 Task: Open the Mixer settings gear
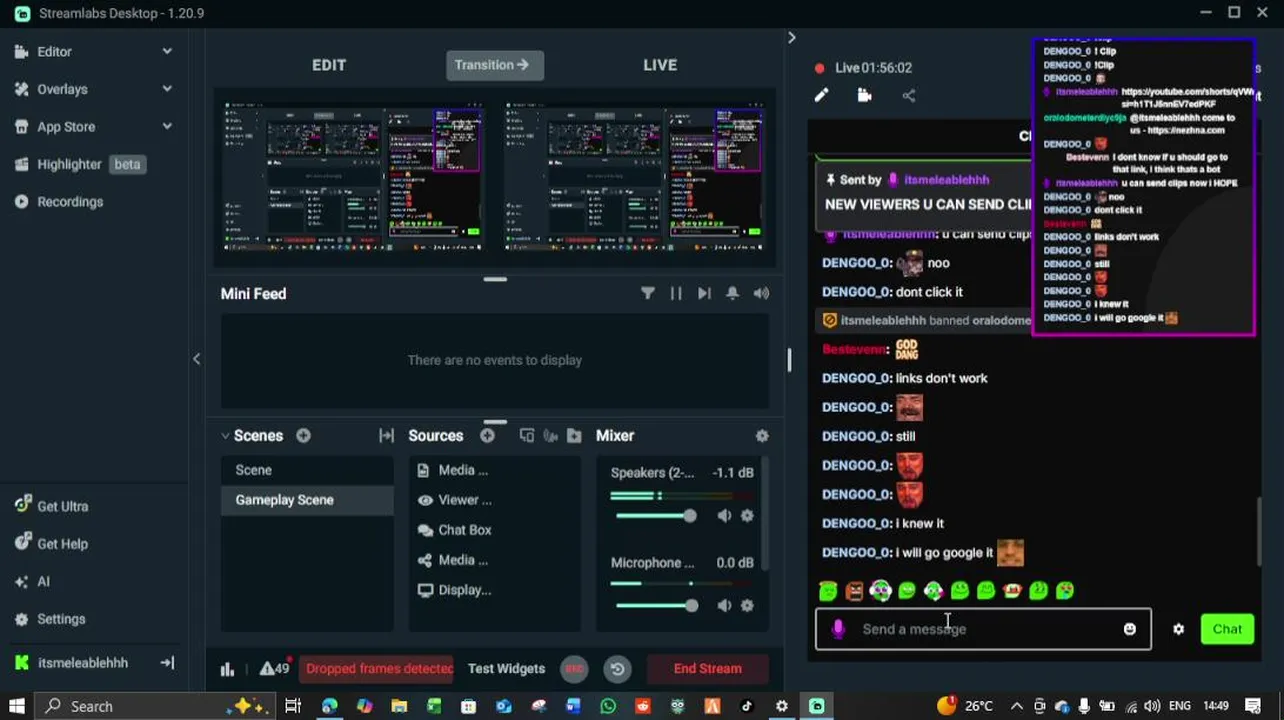pyautogui.click(x=762, y=436)
